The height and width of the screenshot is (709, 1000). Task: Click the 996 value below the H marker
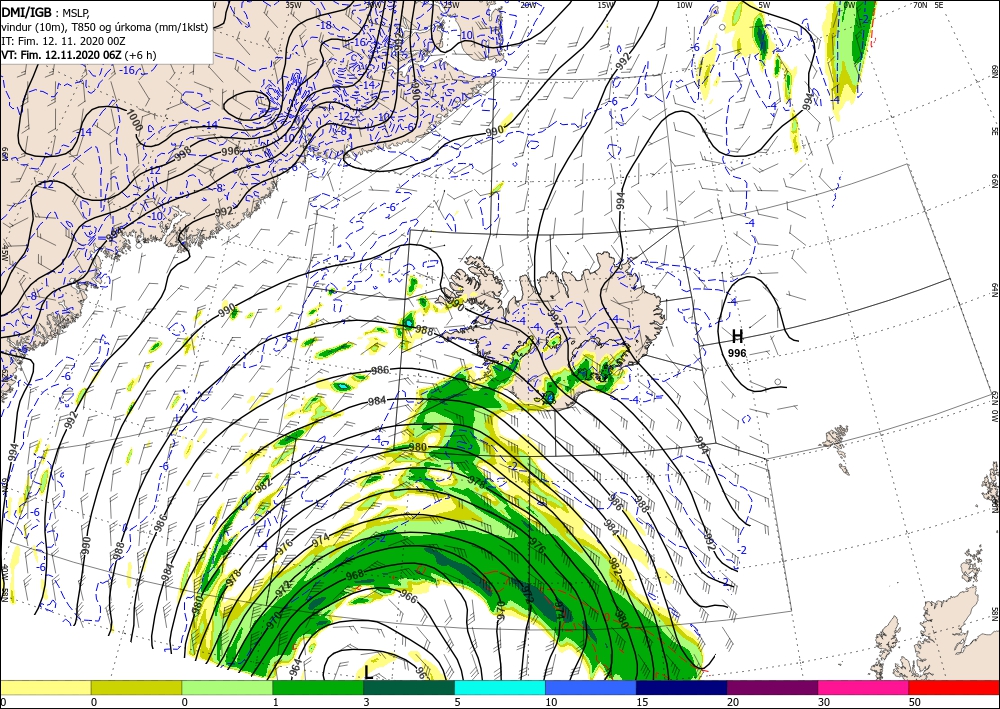[x=737, y=353]
